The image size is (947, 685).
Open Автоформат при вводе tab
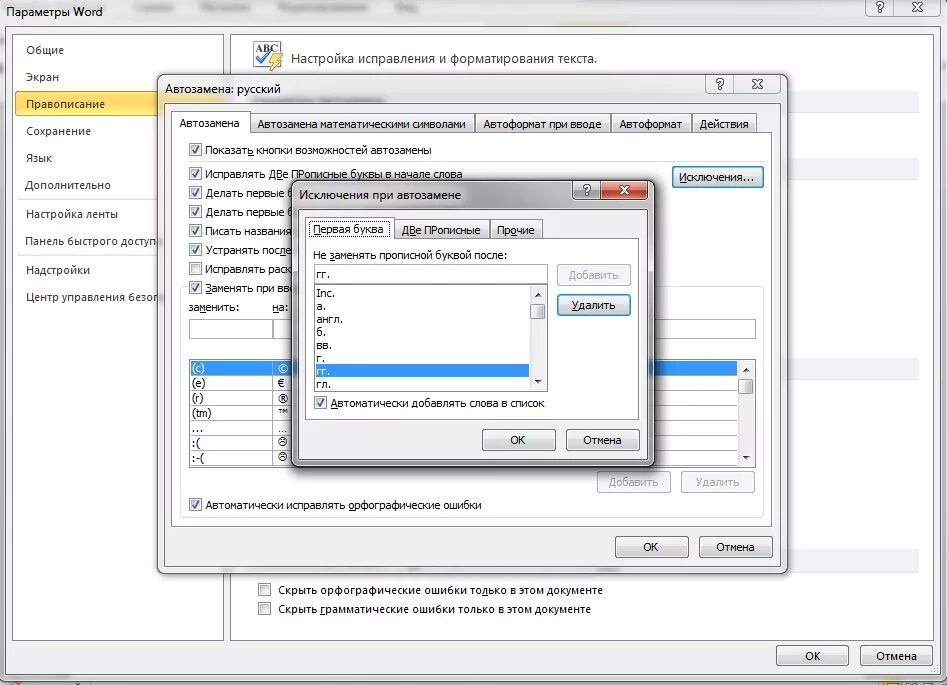click(x=542, y=124)
